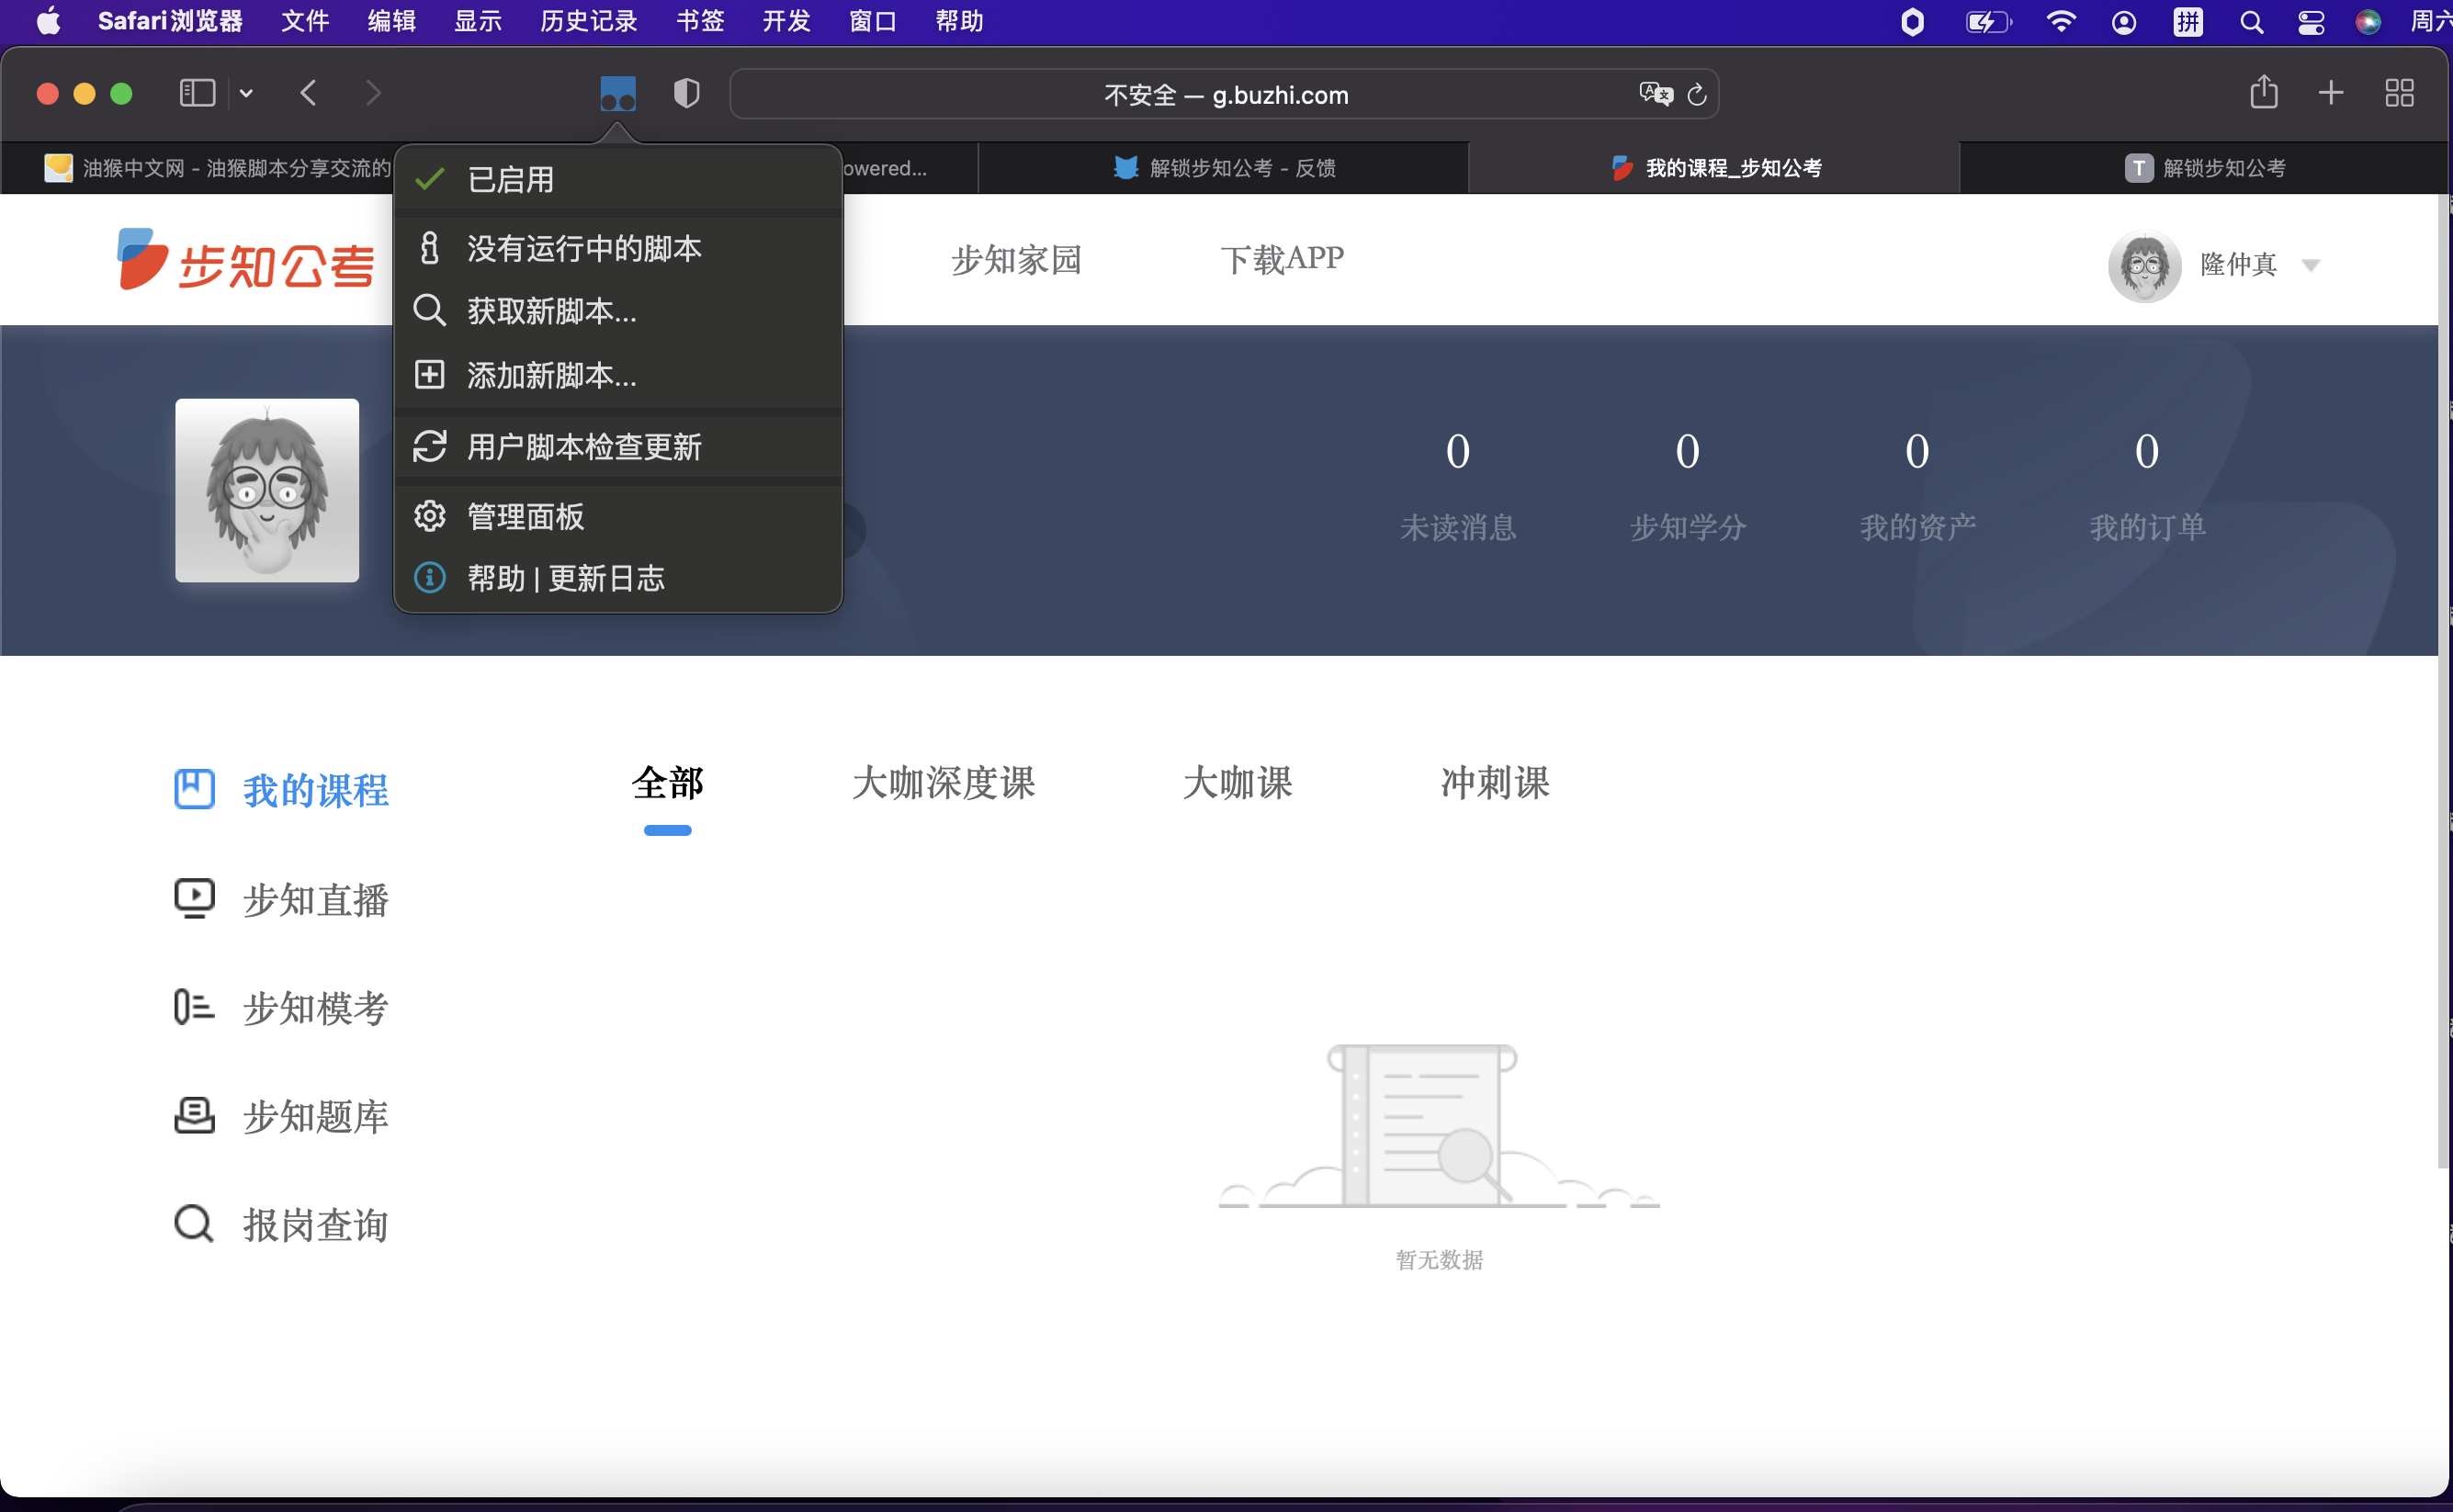Switch to the rightmost 解锁步知公考 tab
The height and width of the screenshot is (1512, 2453).
[2204, 168]
